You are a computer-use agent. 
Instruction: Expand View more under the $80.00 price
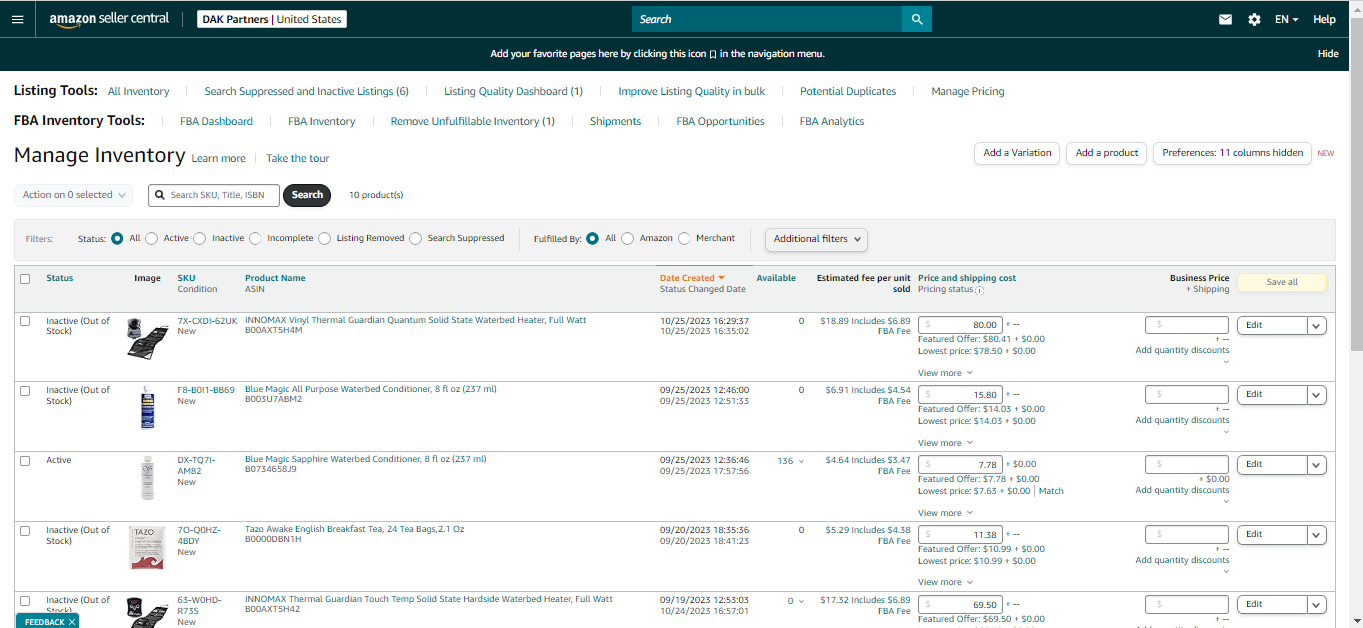point(945,373)
